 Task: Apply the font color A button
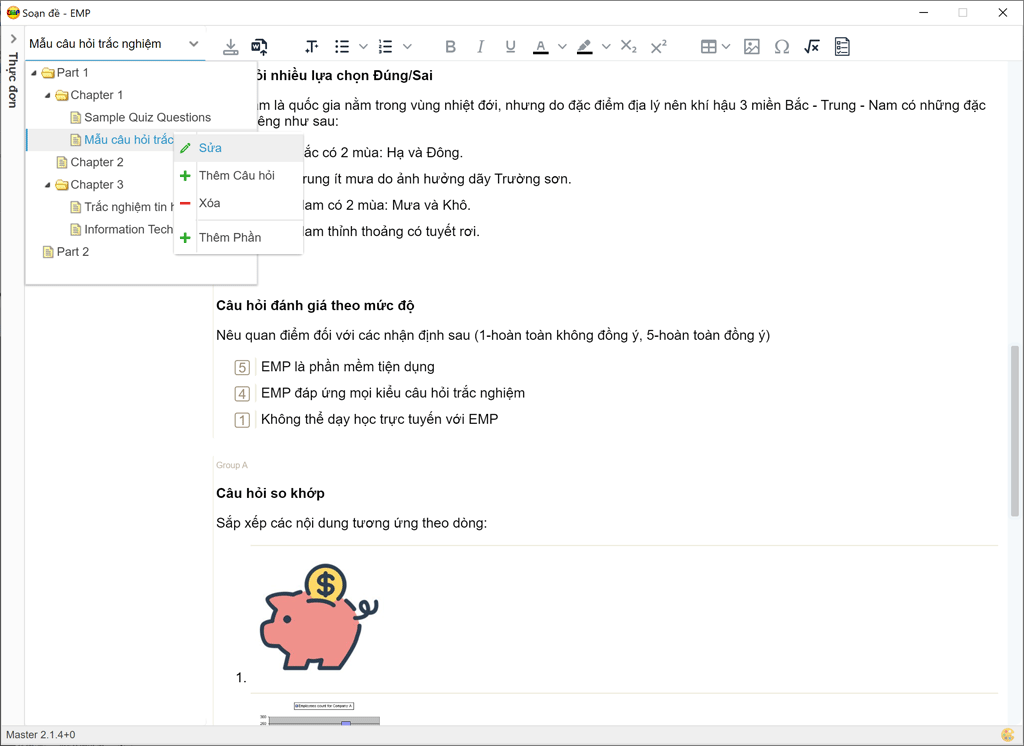click(x=541, y=46)
